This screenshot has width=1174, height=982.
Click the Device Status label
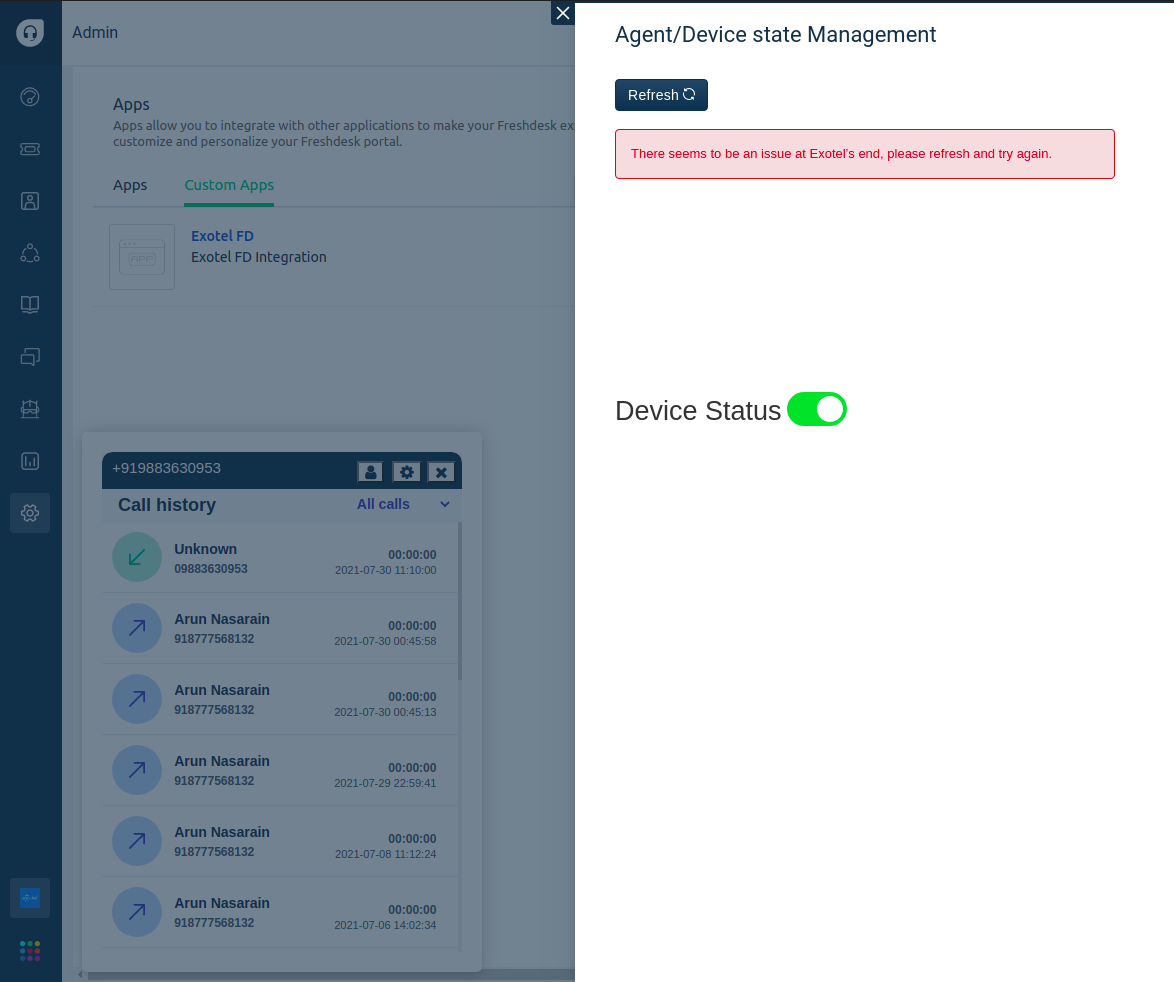coord(698,410)
